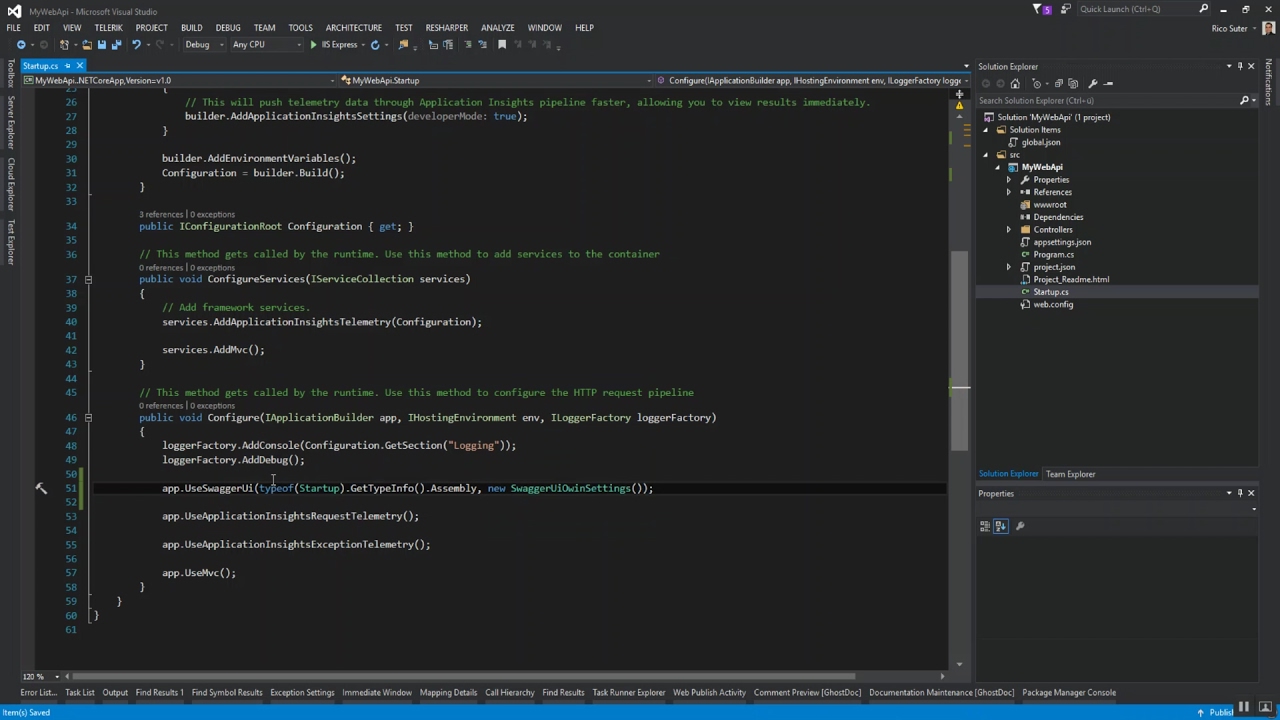The width and height of the screenshot is (1280, 720).
Task: Toggle the Alphabetical sort in Properties panel
Action: (1001, 526)
